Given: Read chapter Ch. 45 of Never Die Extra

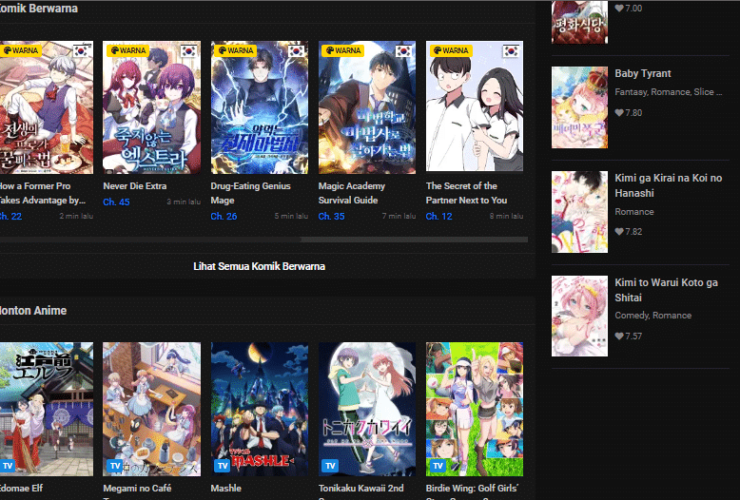Looking at the screenshot, I should tap(116, 202).
